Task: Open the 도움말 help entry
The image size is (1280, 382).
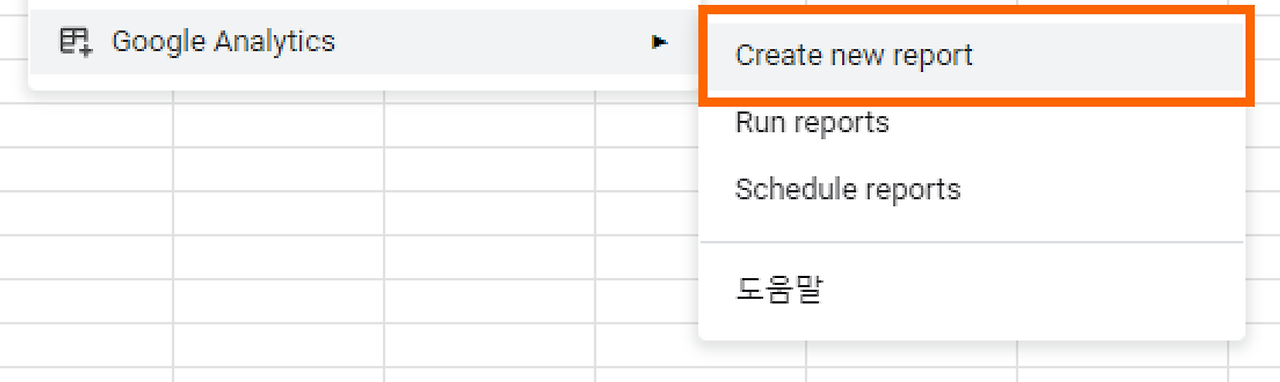Action: click(779, 290)
